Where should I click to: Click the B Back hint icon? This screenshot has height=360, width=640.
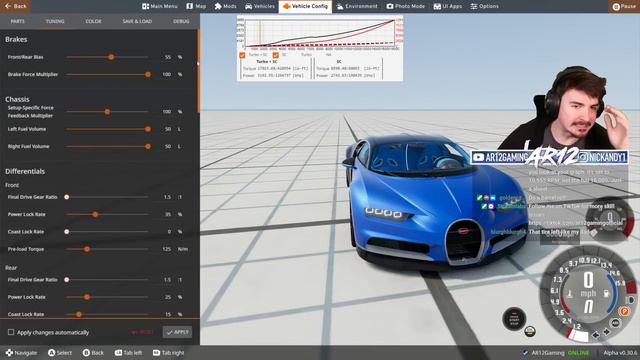pyautogui.click(x=86, y=353)
